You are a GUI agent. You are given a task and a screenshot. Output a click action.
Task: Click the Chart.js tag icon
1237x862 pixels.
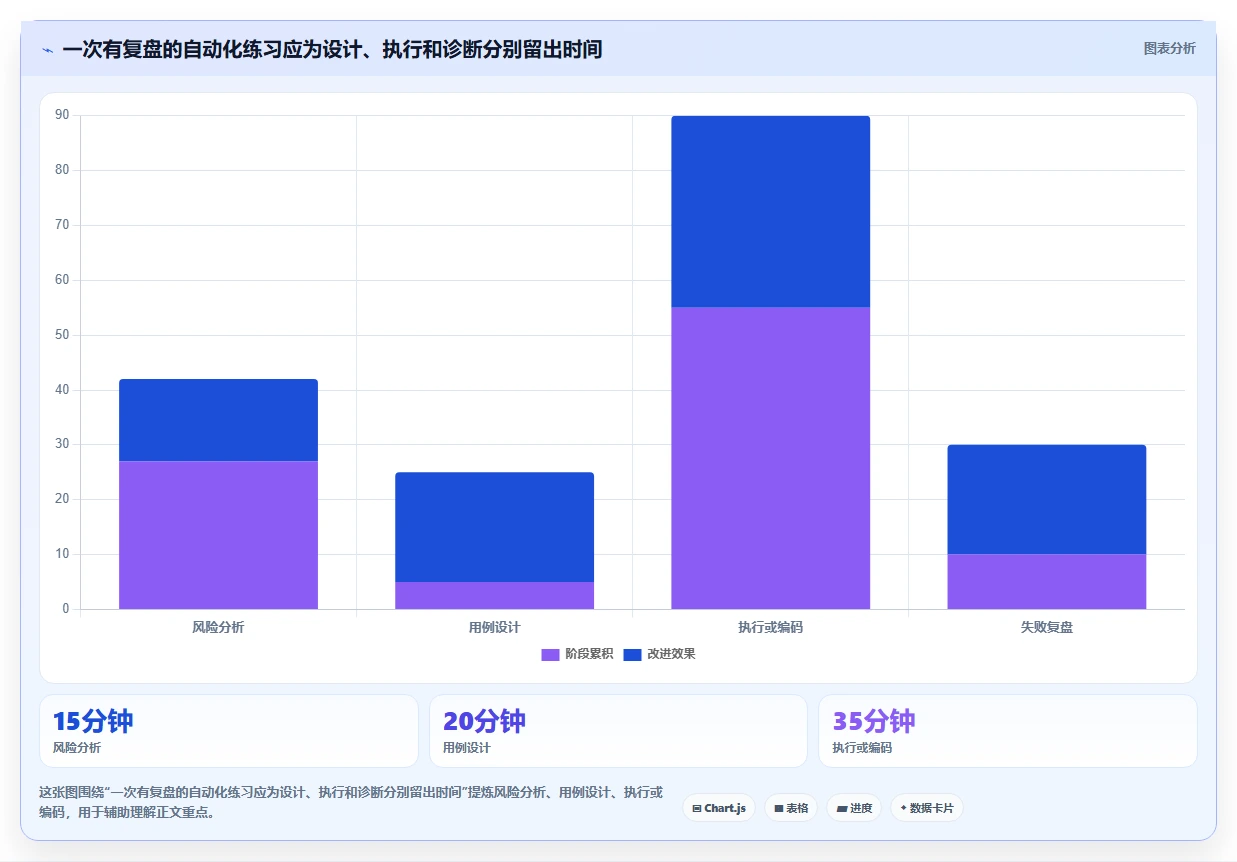(x=697, y=808)
